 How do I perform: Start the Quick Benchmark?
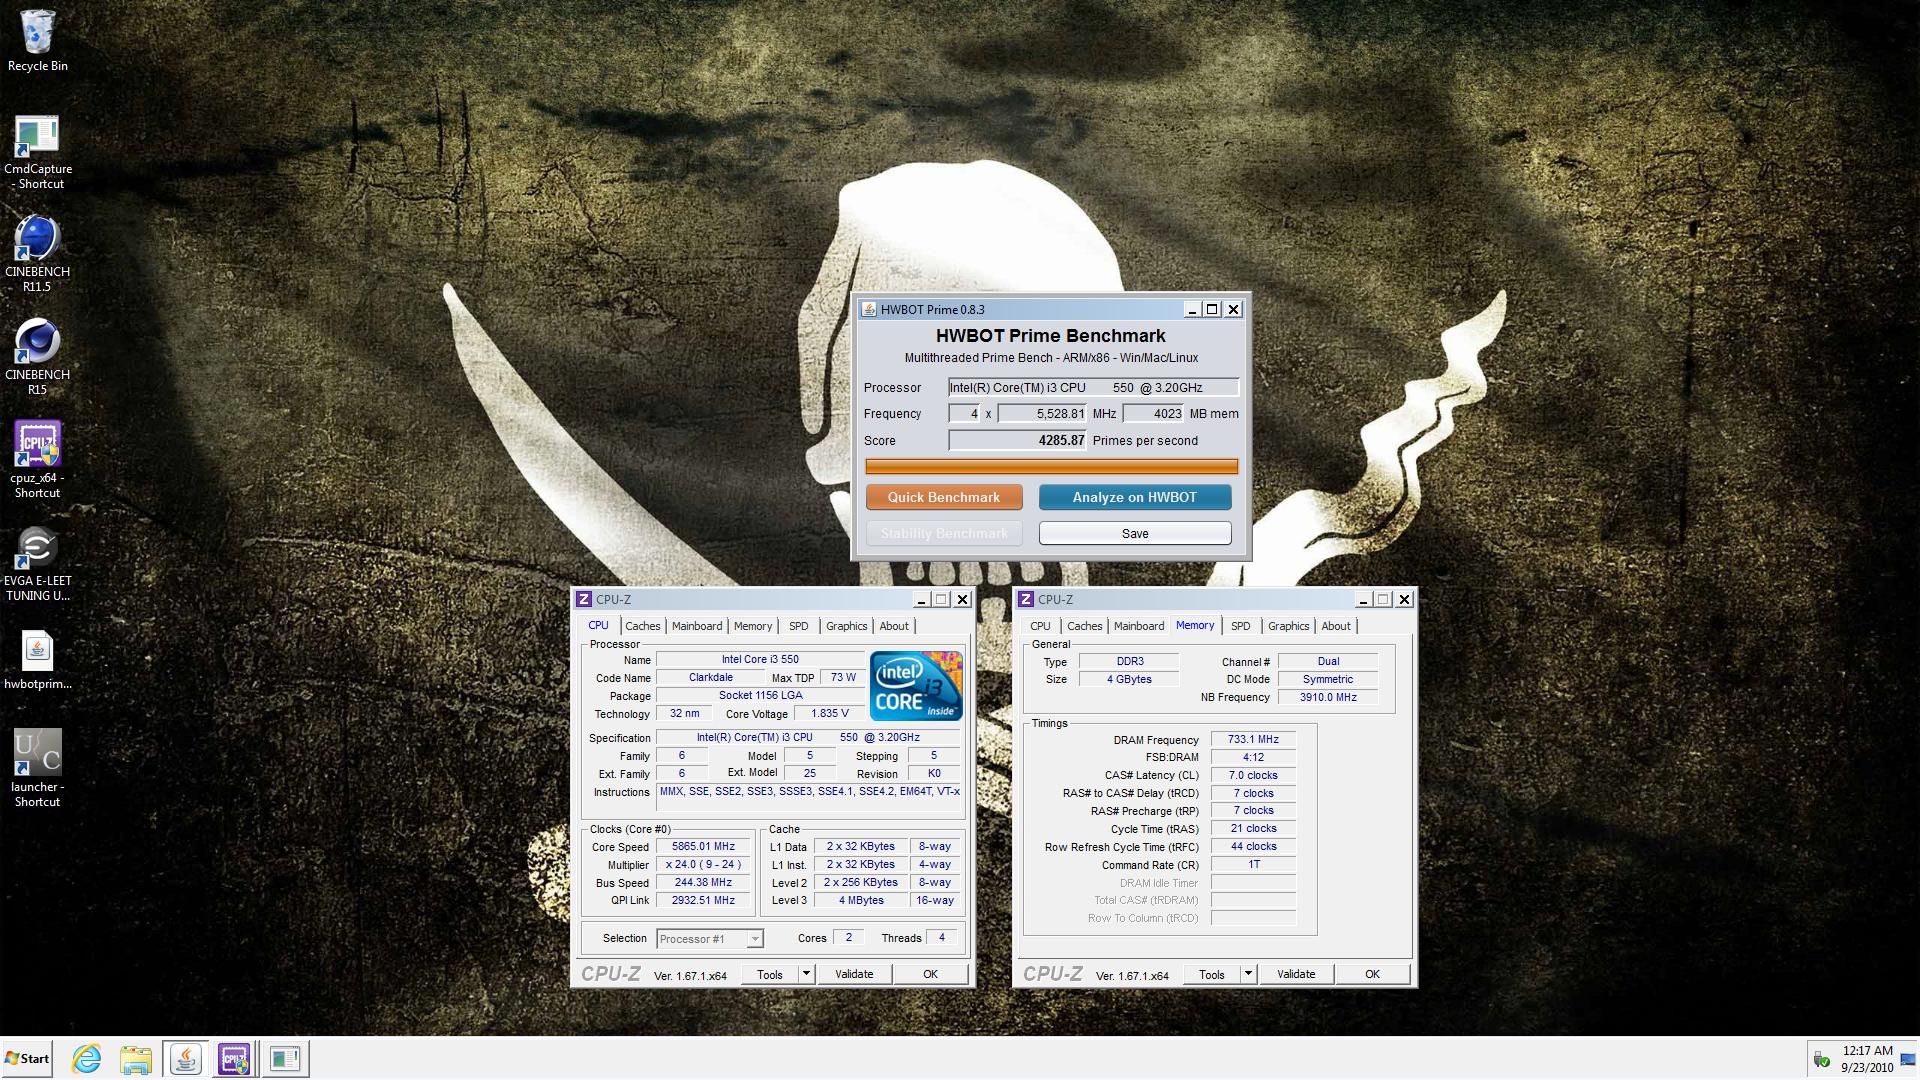point(944,497)
